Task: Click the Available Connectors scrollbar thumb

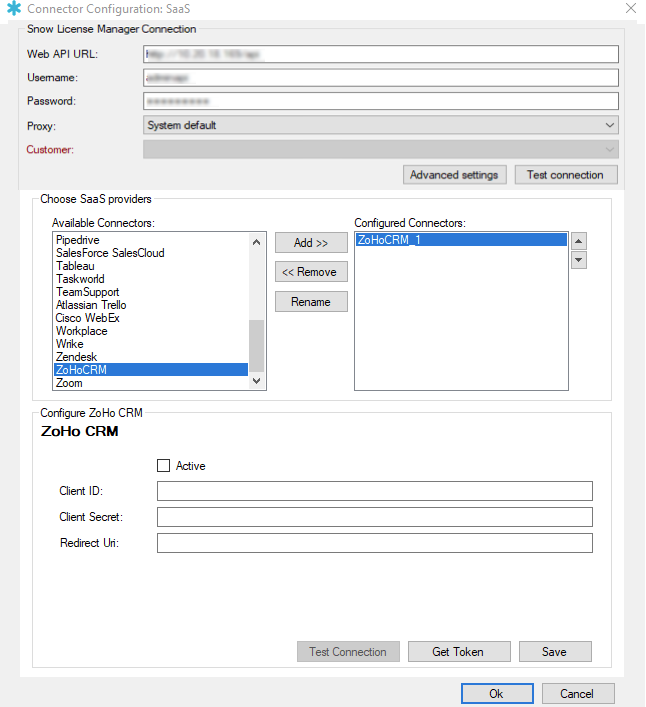Action: pos(257,346)
